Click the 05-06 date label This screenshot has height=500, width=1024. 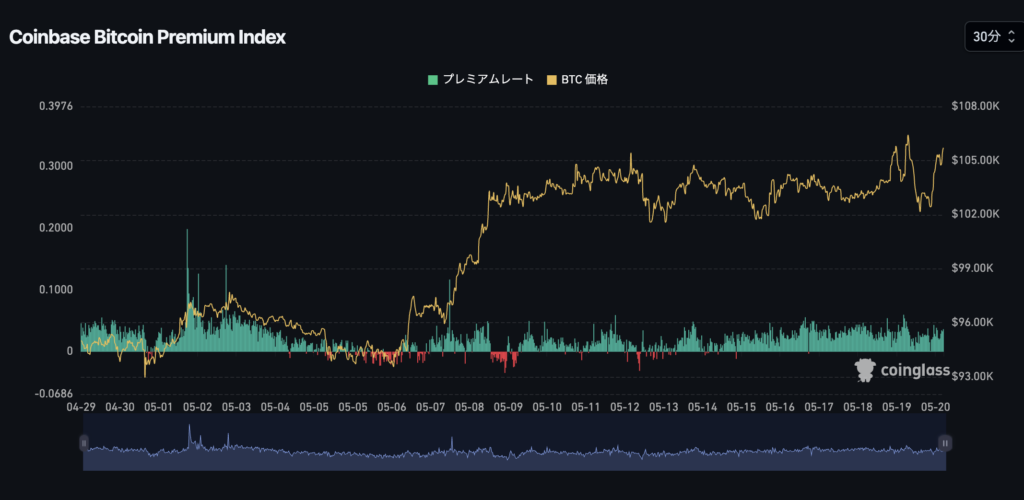click(x=392, y=407)
